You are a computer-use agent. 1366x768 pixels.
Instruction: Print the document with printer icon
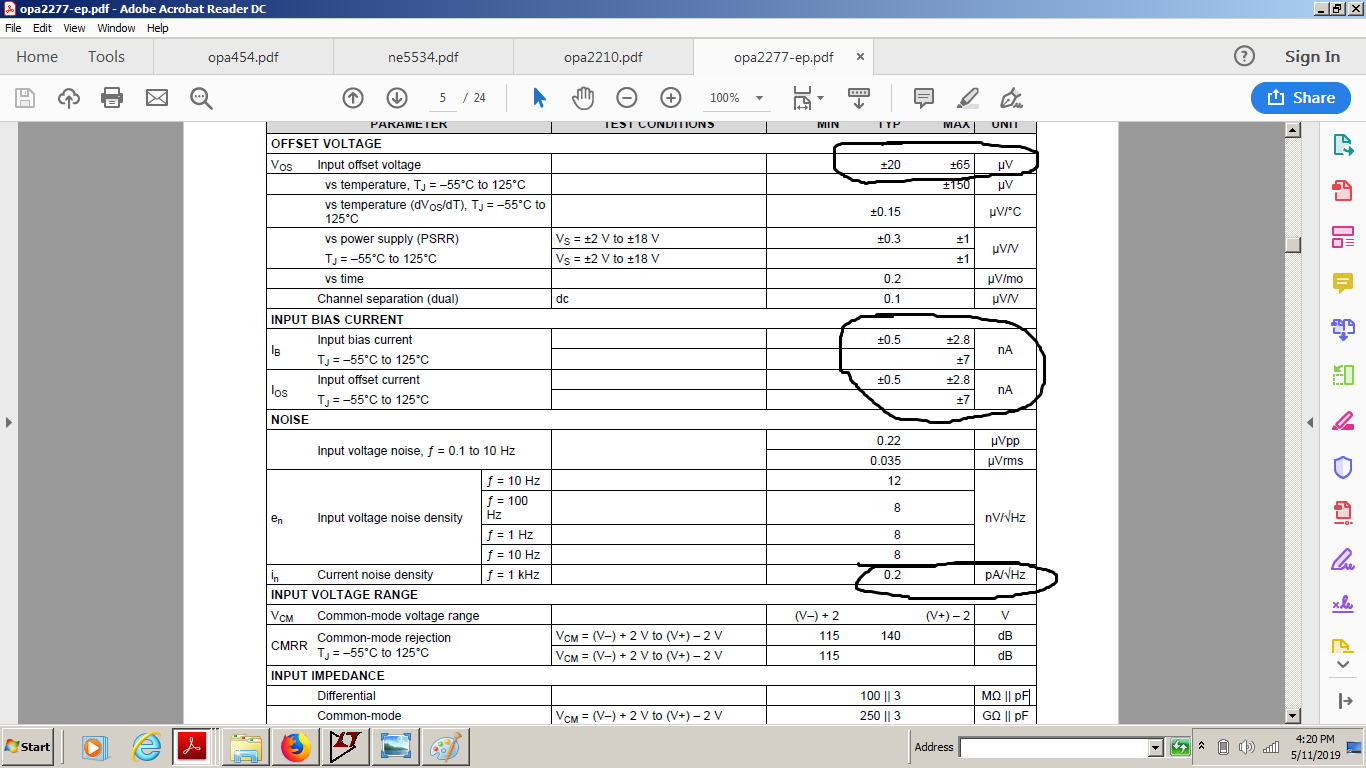(112, 98)
